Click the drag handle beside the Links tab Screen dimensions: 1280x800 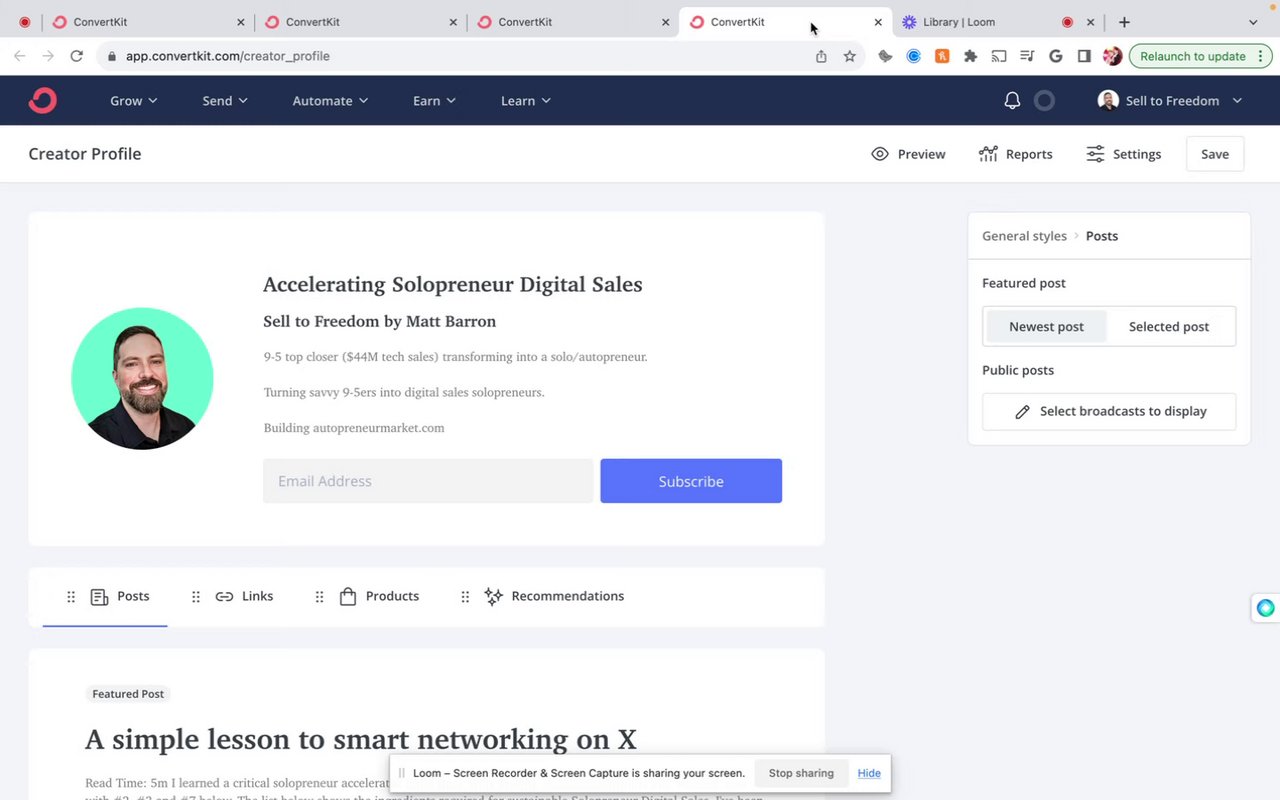(196, 597)
